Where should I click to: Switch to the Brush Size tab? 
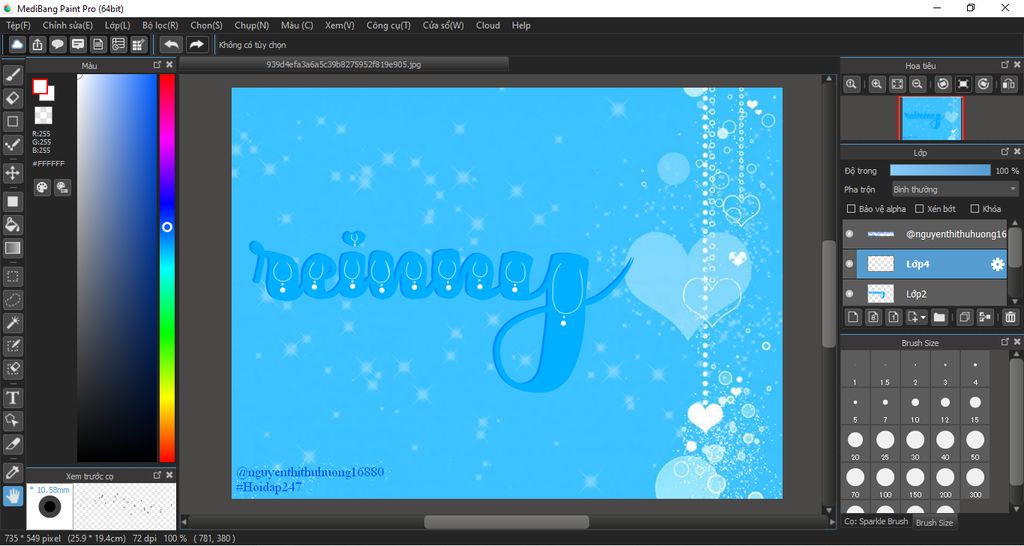(934, 522)
